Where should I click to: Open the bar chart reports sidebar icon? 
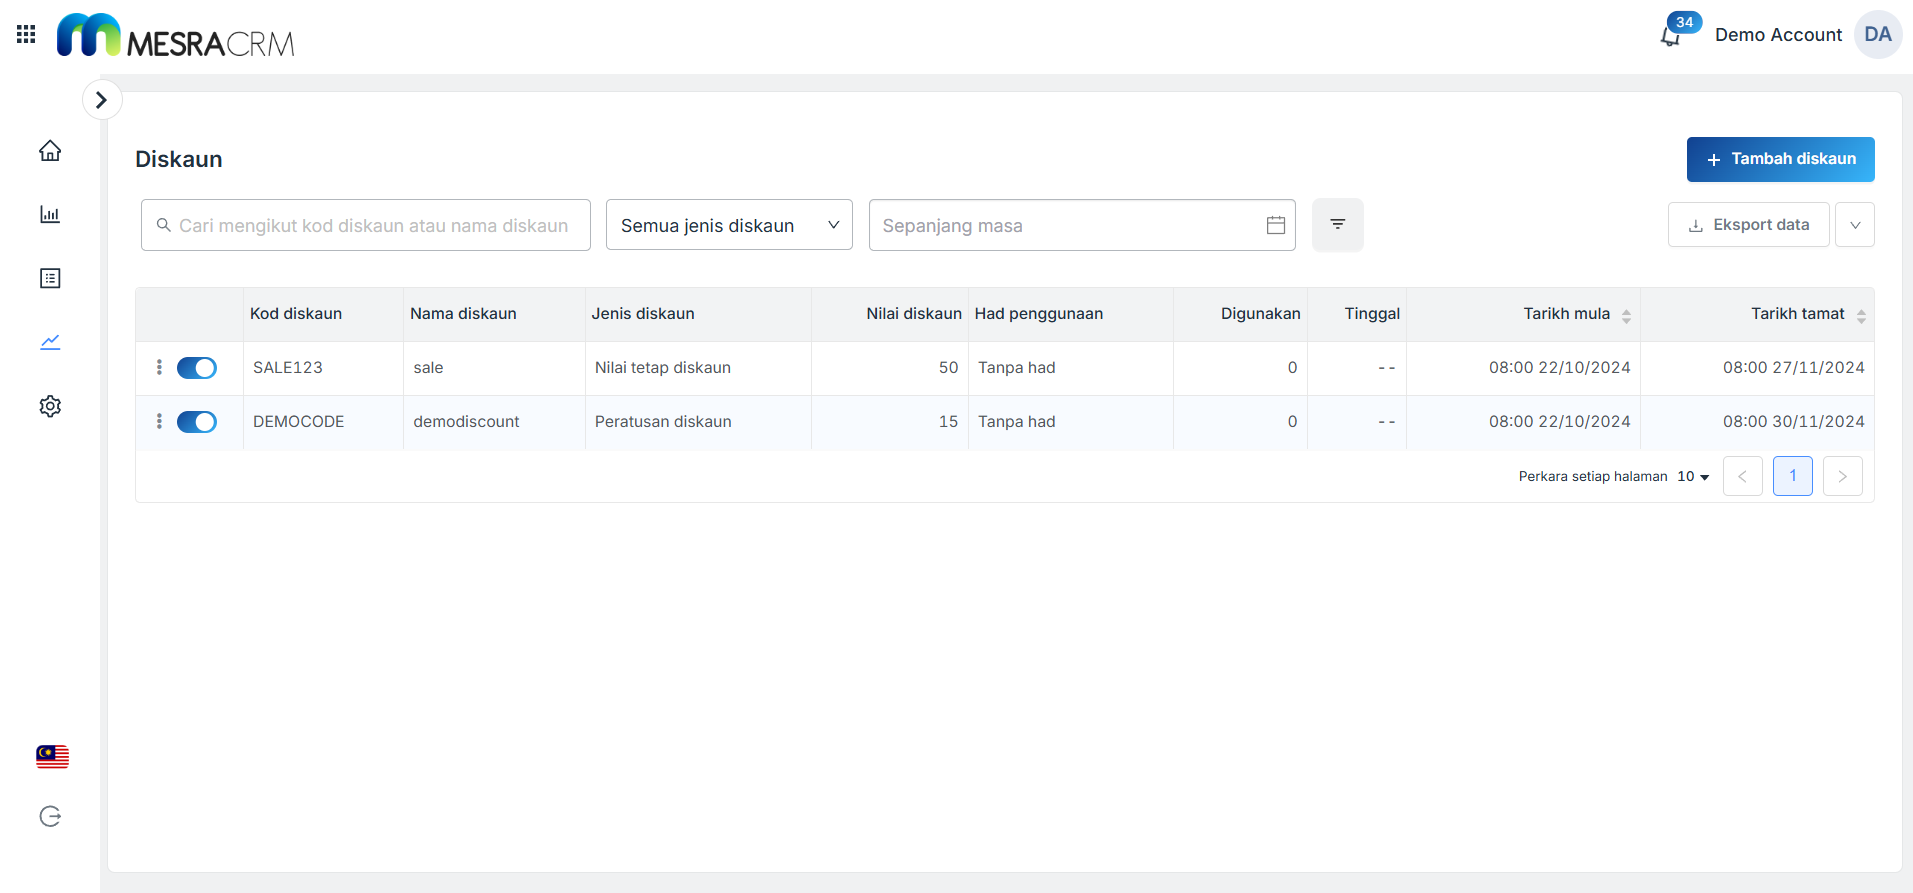click(x=50, y=215)
